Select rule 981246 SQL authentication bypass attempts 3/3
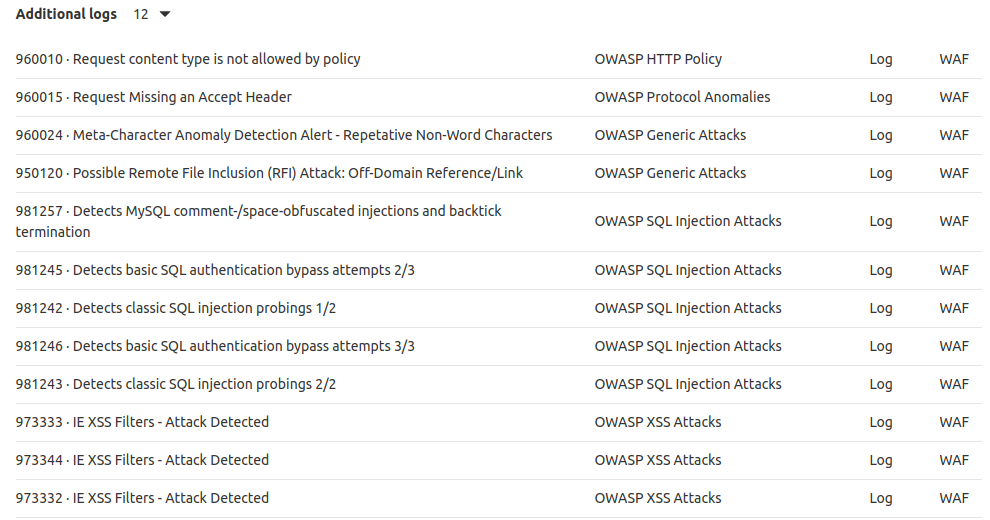Screen dimensions: 990x520 [215, 346]
